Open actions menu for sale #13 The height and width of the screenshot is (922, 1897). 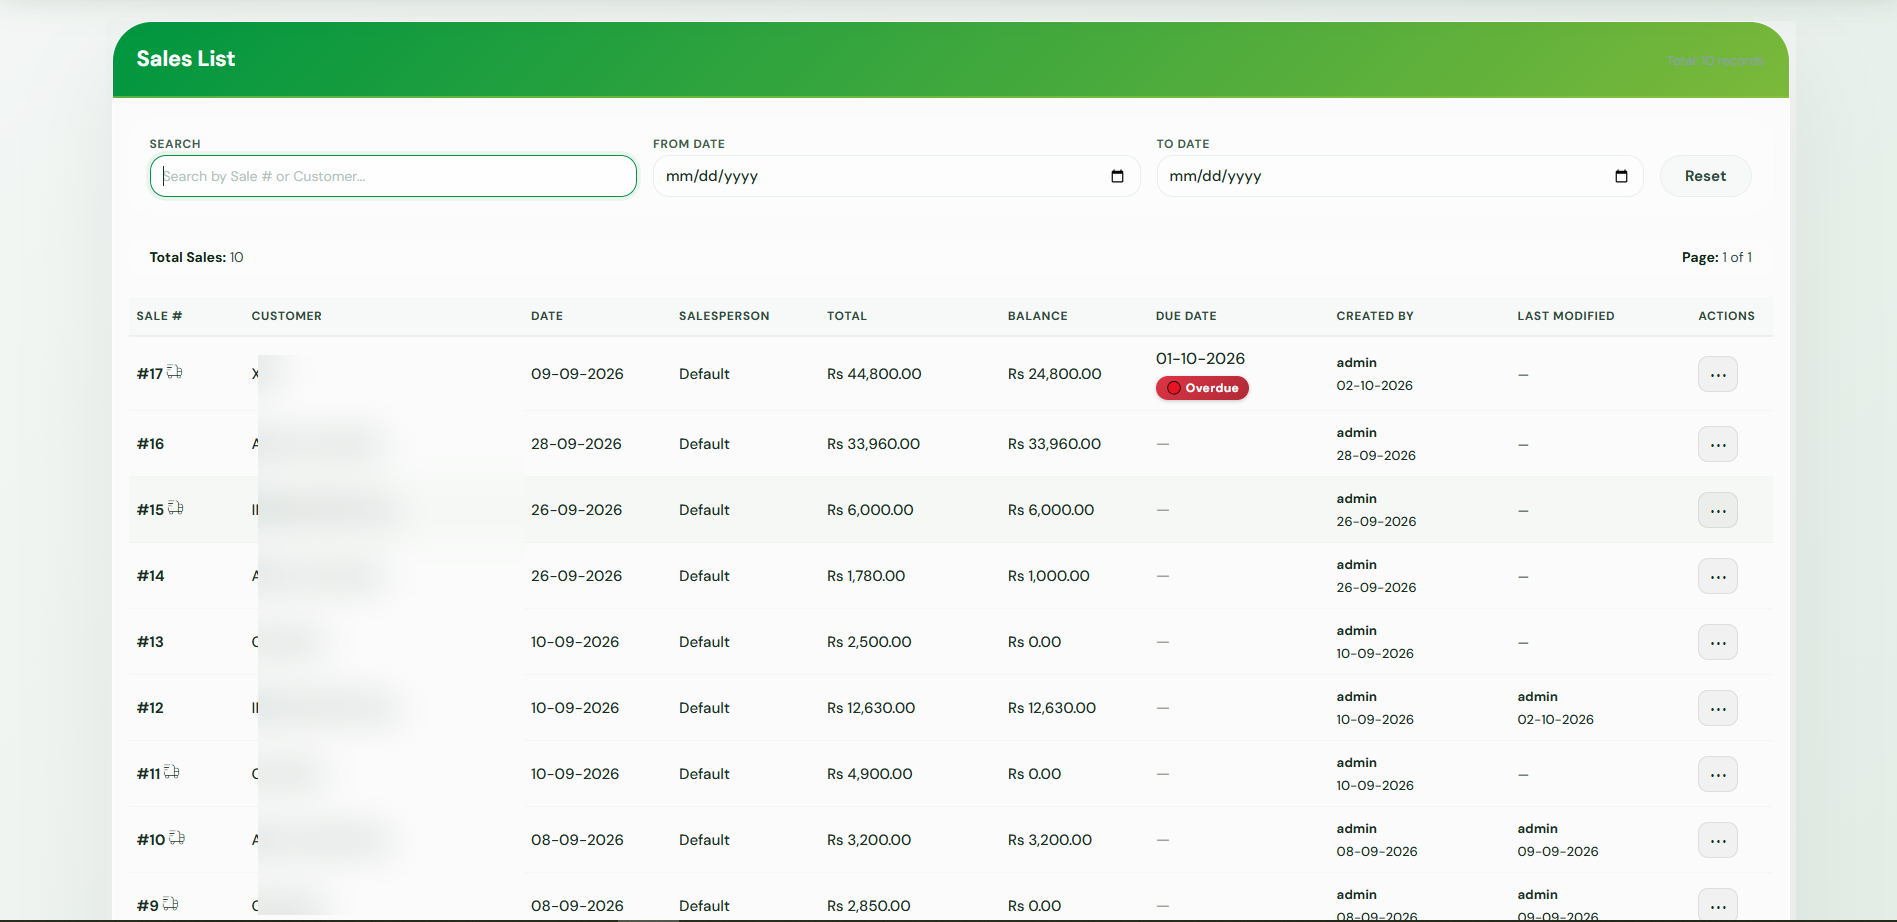pyautogui.click(x=1718, y=643)
